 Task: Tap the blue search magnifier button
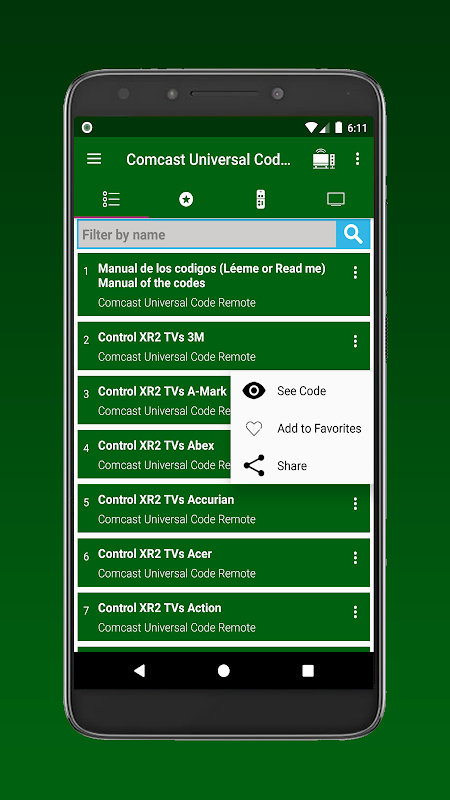point(353,235)
